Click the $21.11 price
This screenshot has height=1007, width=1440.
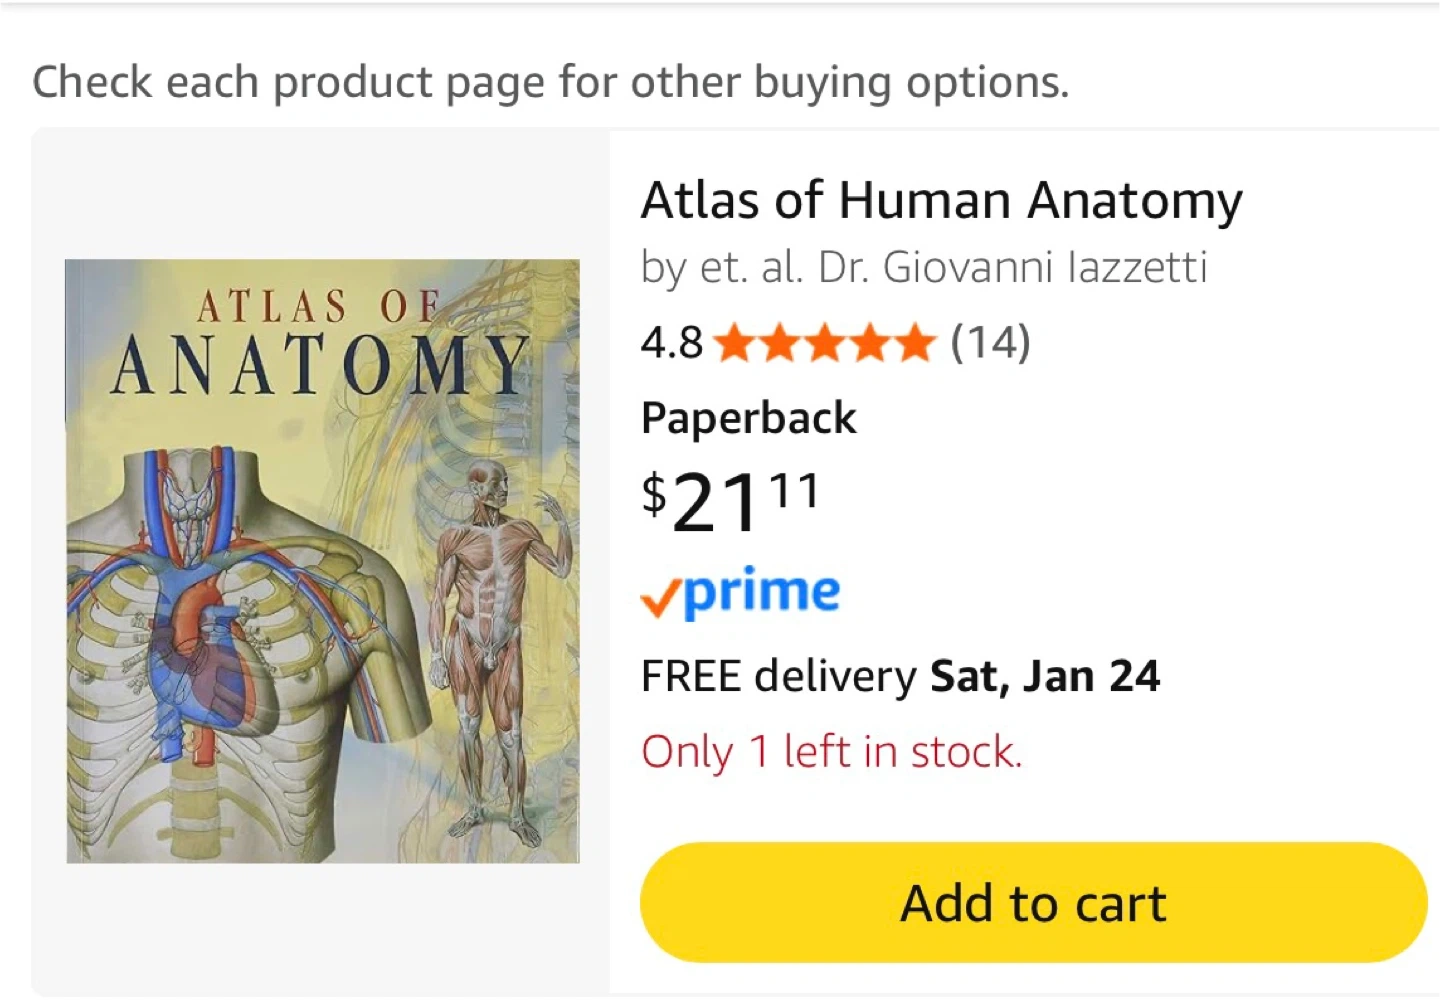click(x=730, y=500)
